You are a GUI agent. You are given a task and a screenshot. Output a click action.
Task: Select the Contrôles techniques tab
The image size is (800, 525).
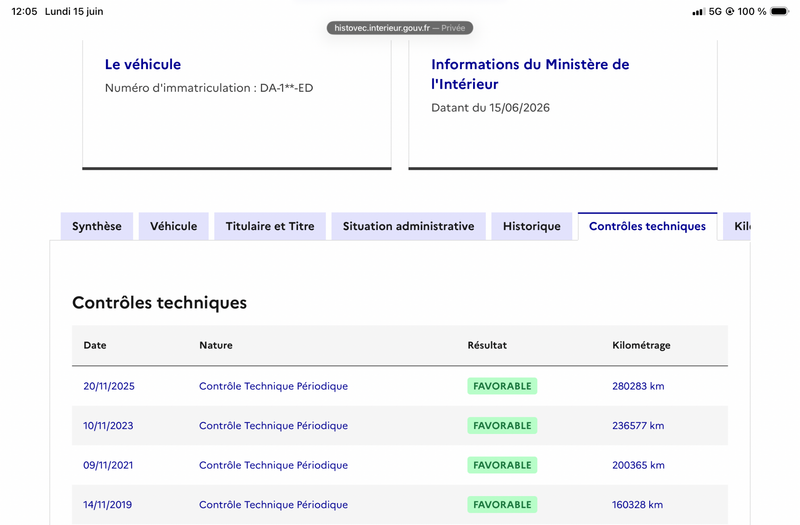(x=647, y=226)
